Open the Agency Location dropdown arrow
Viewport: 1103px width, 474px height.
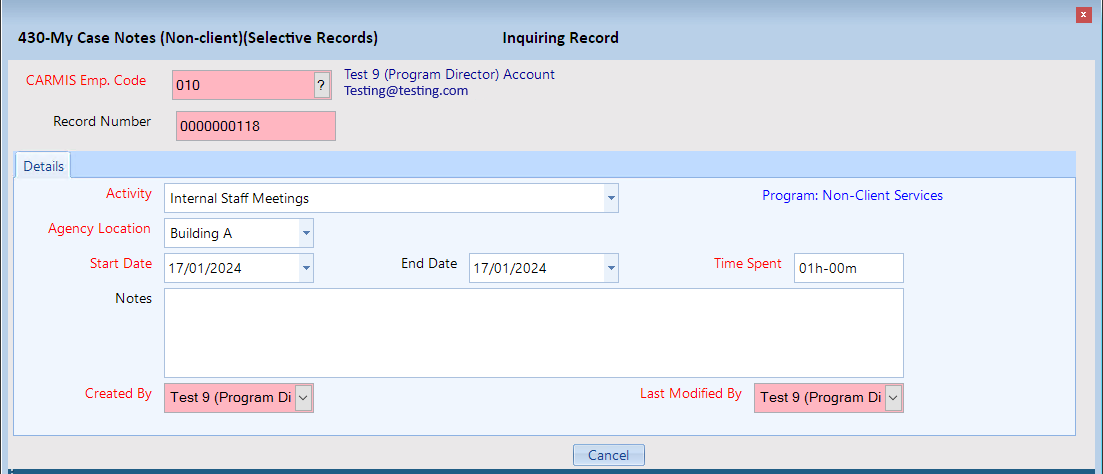pyautogui.click(x=305, y=234)
